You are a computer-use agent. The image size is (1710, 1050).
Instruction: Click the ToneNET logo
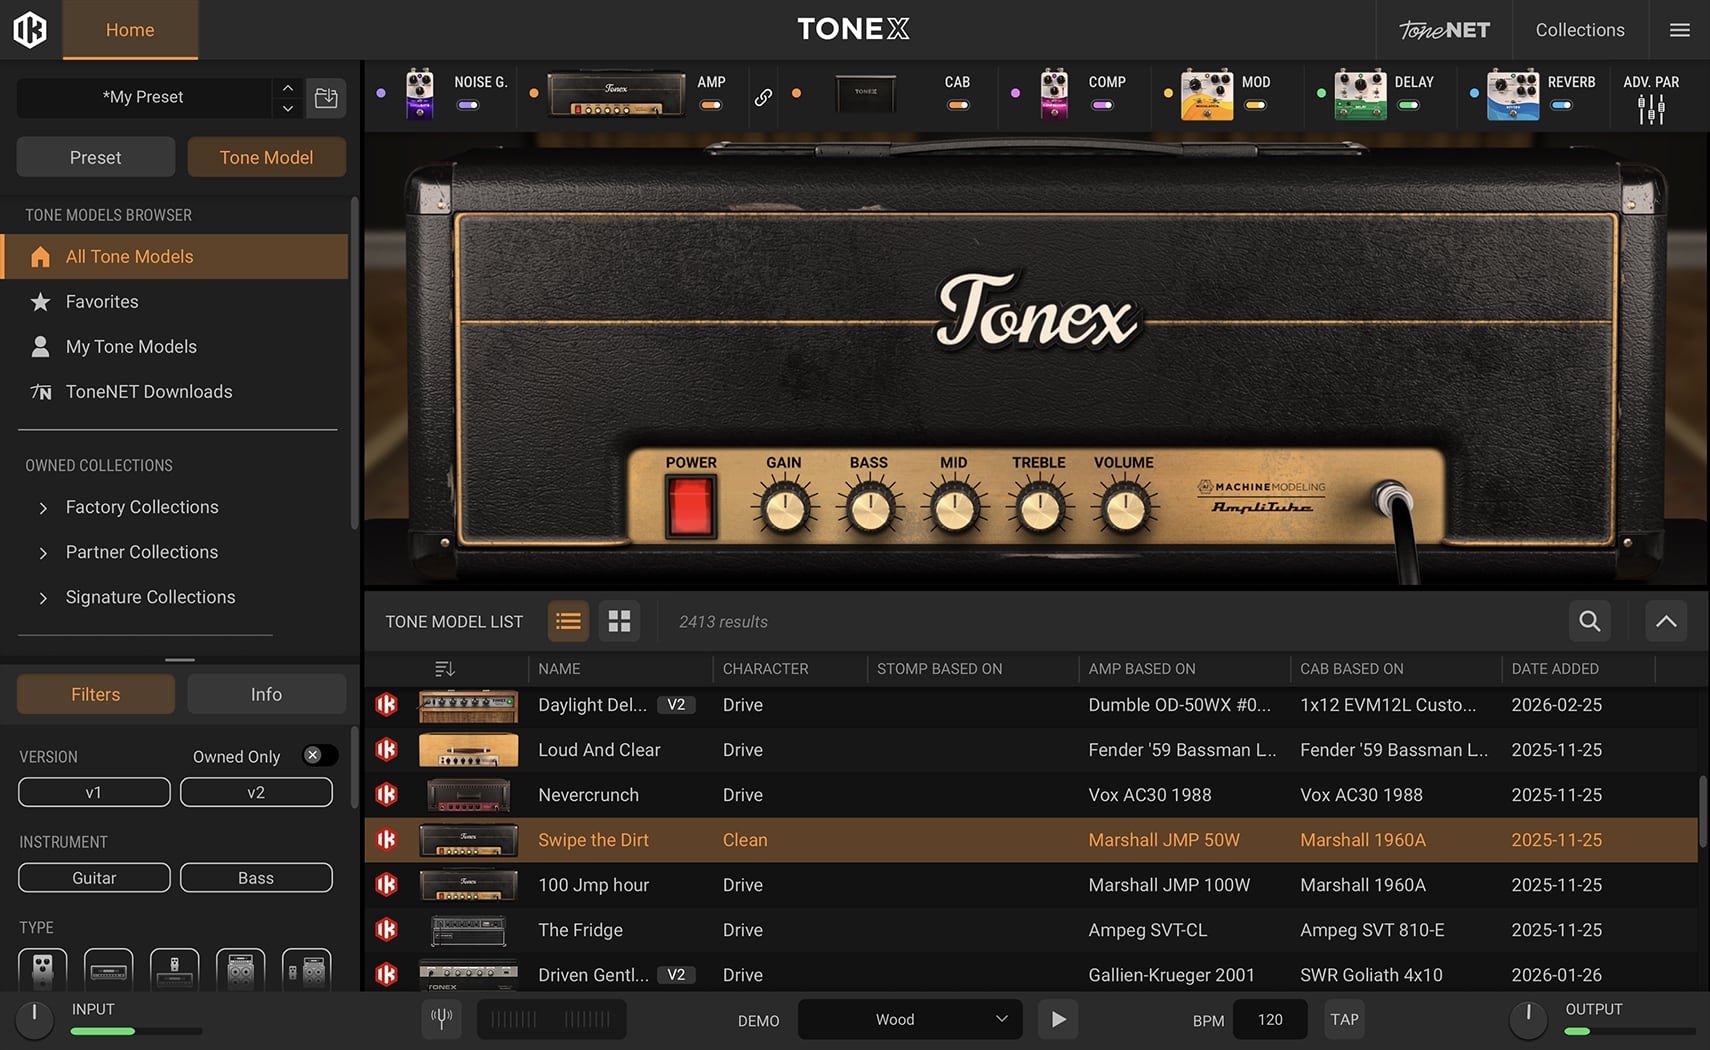click(1444, 30)
